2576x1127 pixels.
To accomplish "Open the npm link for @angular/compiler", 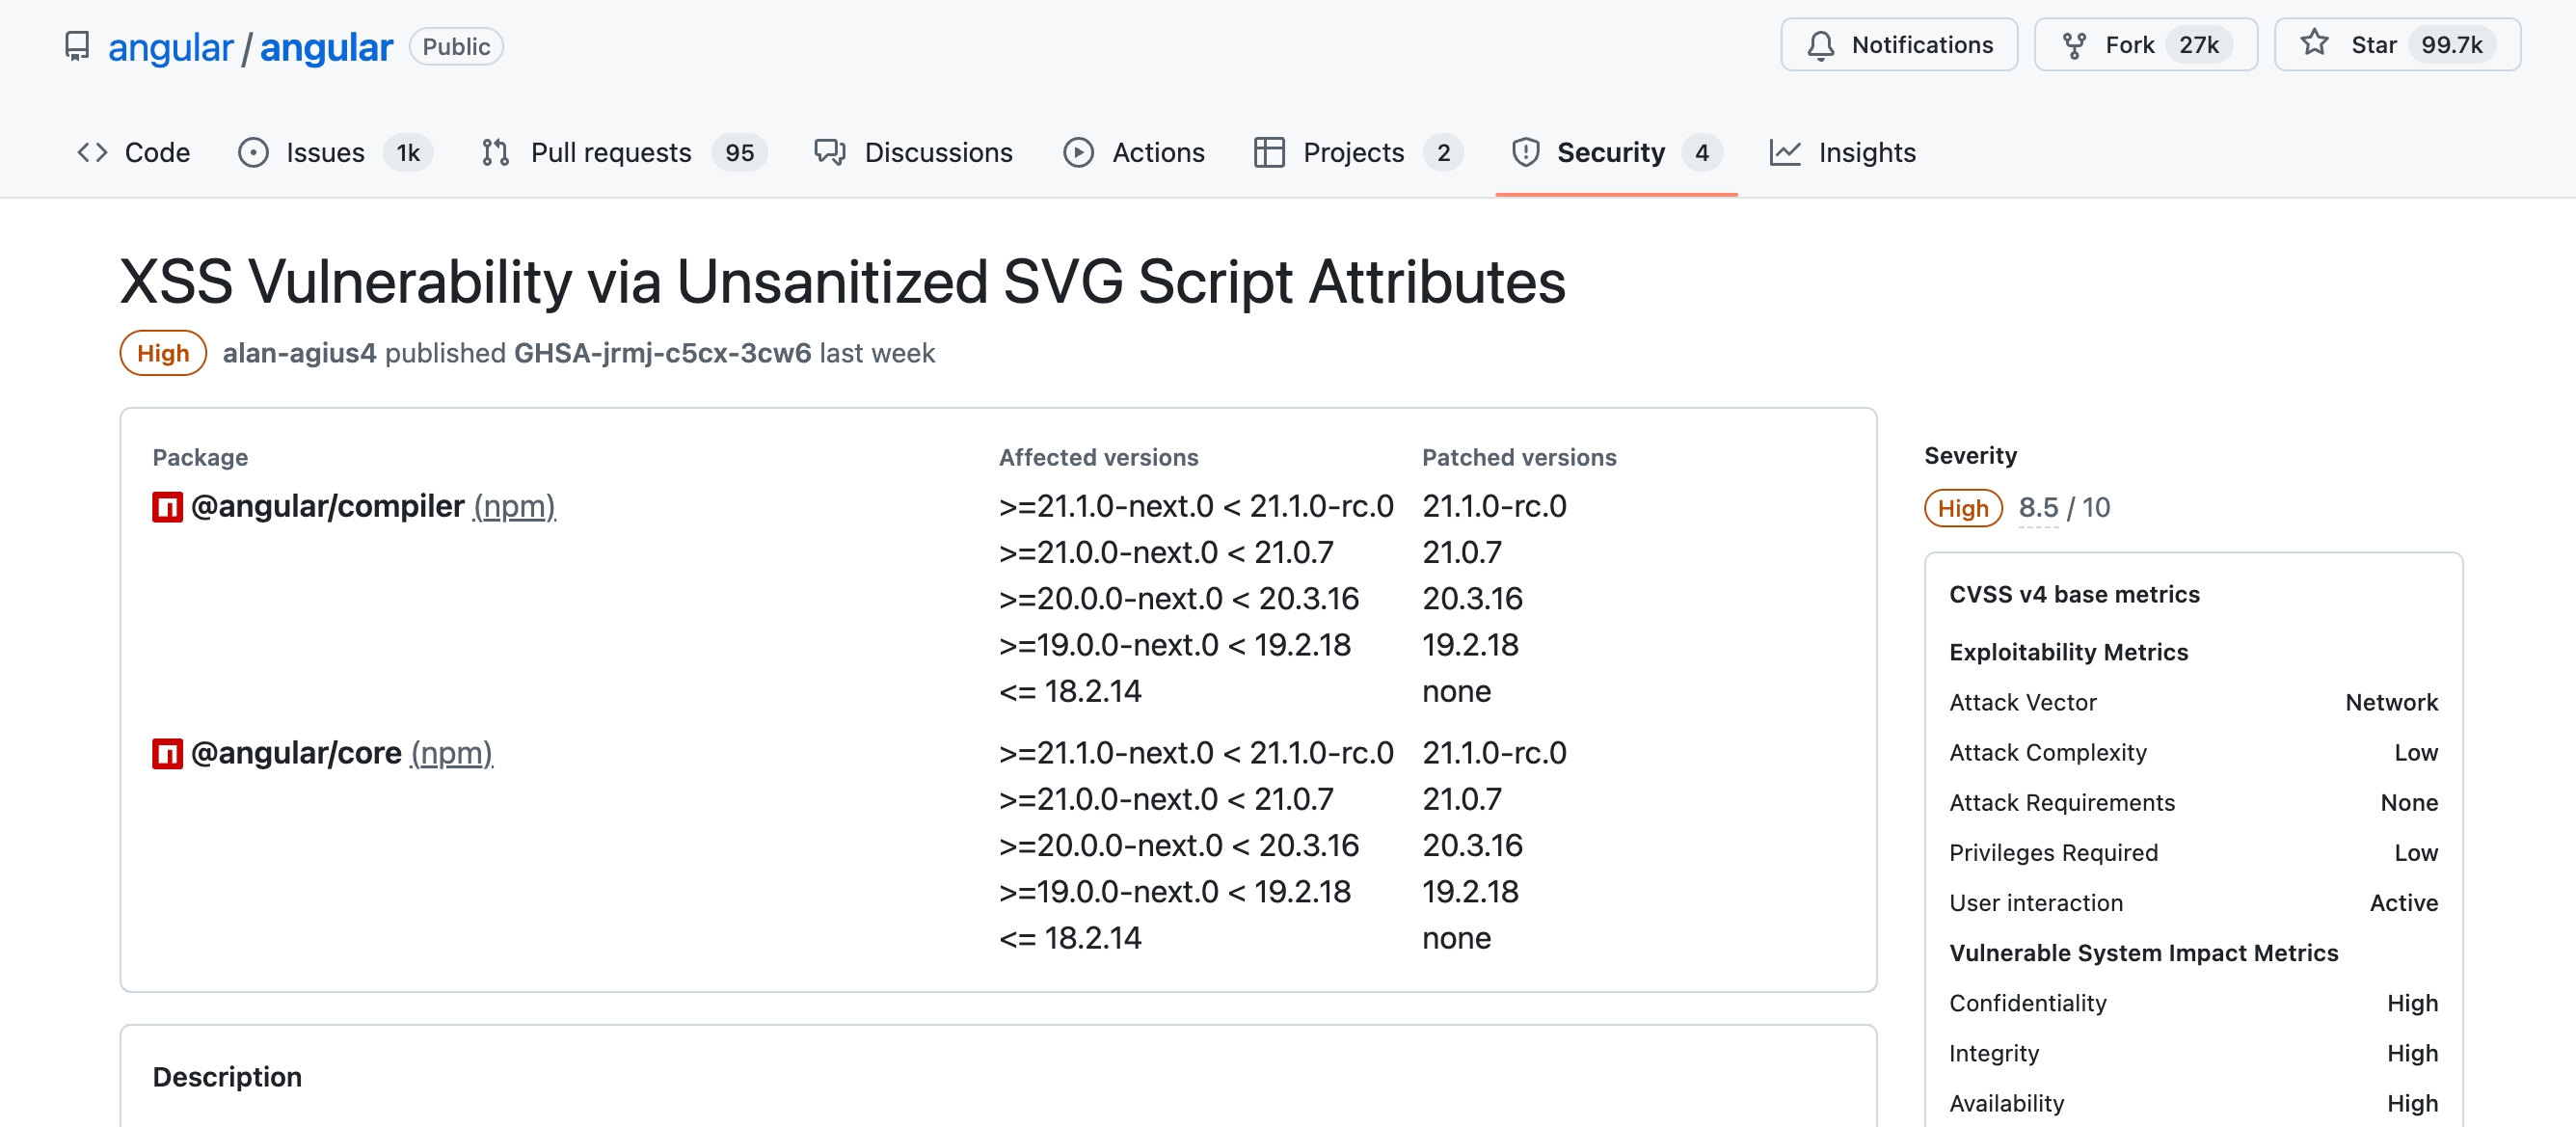I will coord(514,507).
